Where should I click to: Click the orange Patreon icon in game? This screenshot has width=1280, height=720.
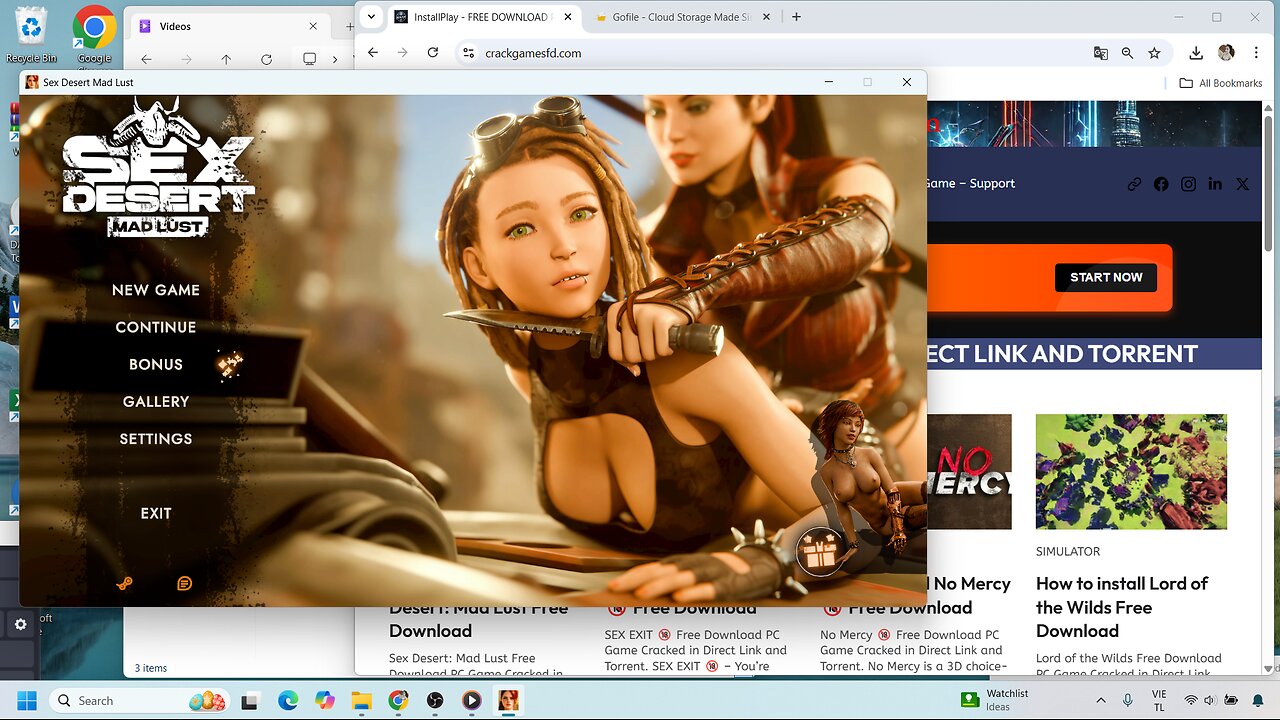(x=124, y=584)
